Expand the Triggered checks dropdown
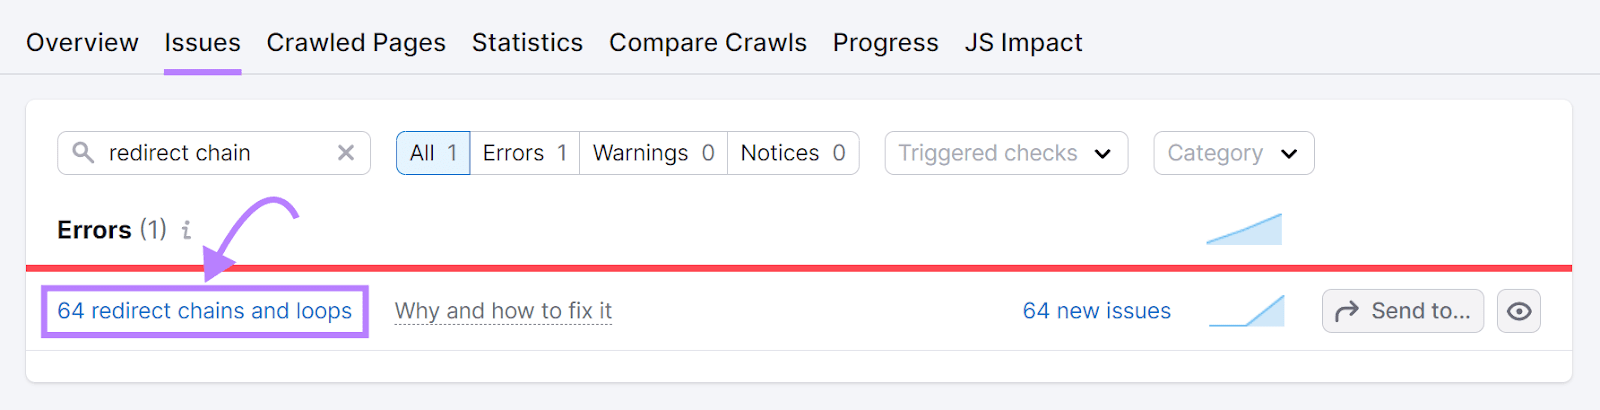The width and height of the screenshot is (1600, 410). (x=1006, y=153)
